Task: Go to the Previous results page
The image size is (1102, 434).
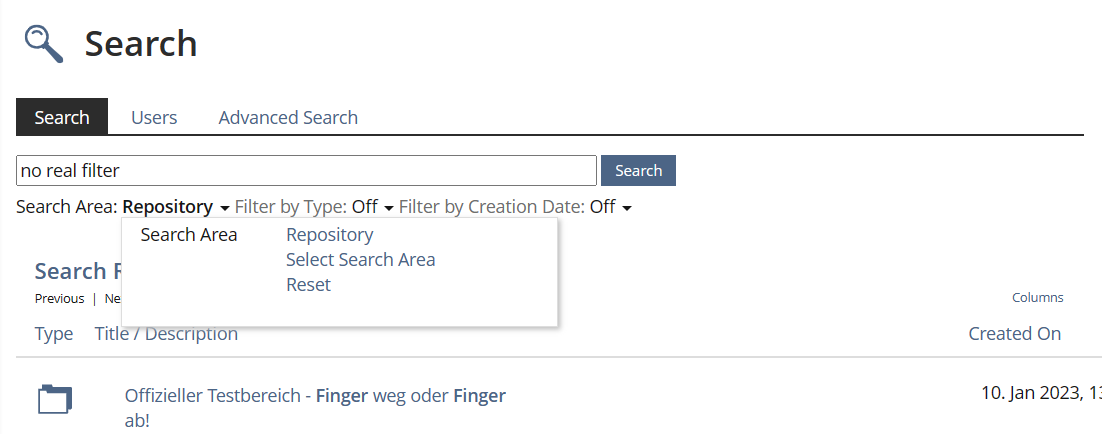Action: [x=59, y=298]
